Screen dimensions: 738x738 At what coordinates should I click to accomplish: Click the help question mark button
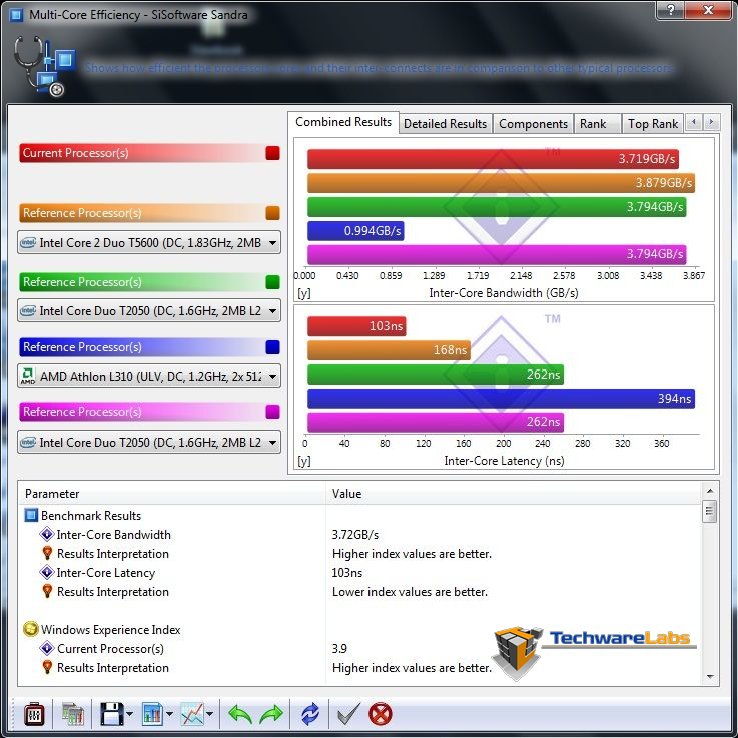tap(671, 10)
